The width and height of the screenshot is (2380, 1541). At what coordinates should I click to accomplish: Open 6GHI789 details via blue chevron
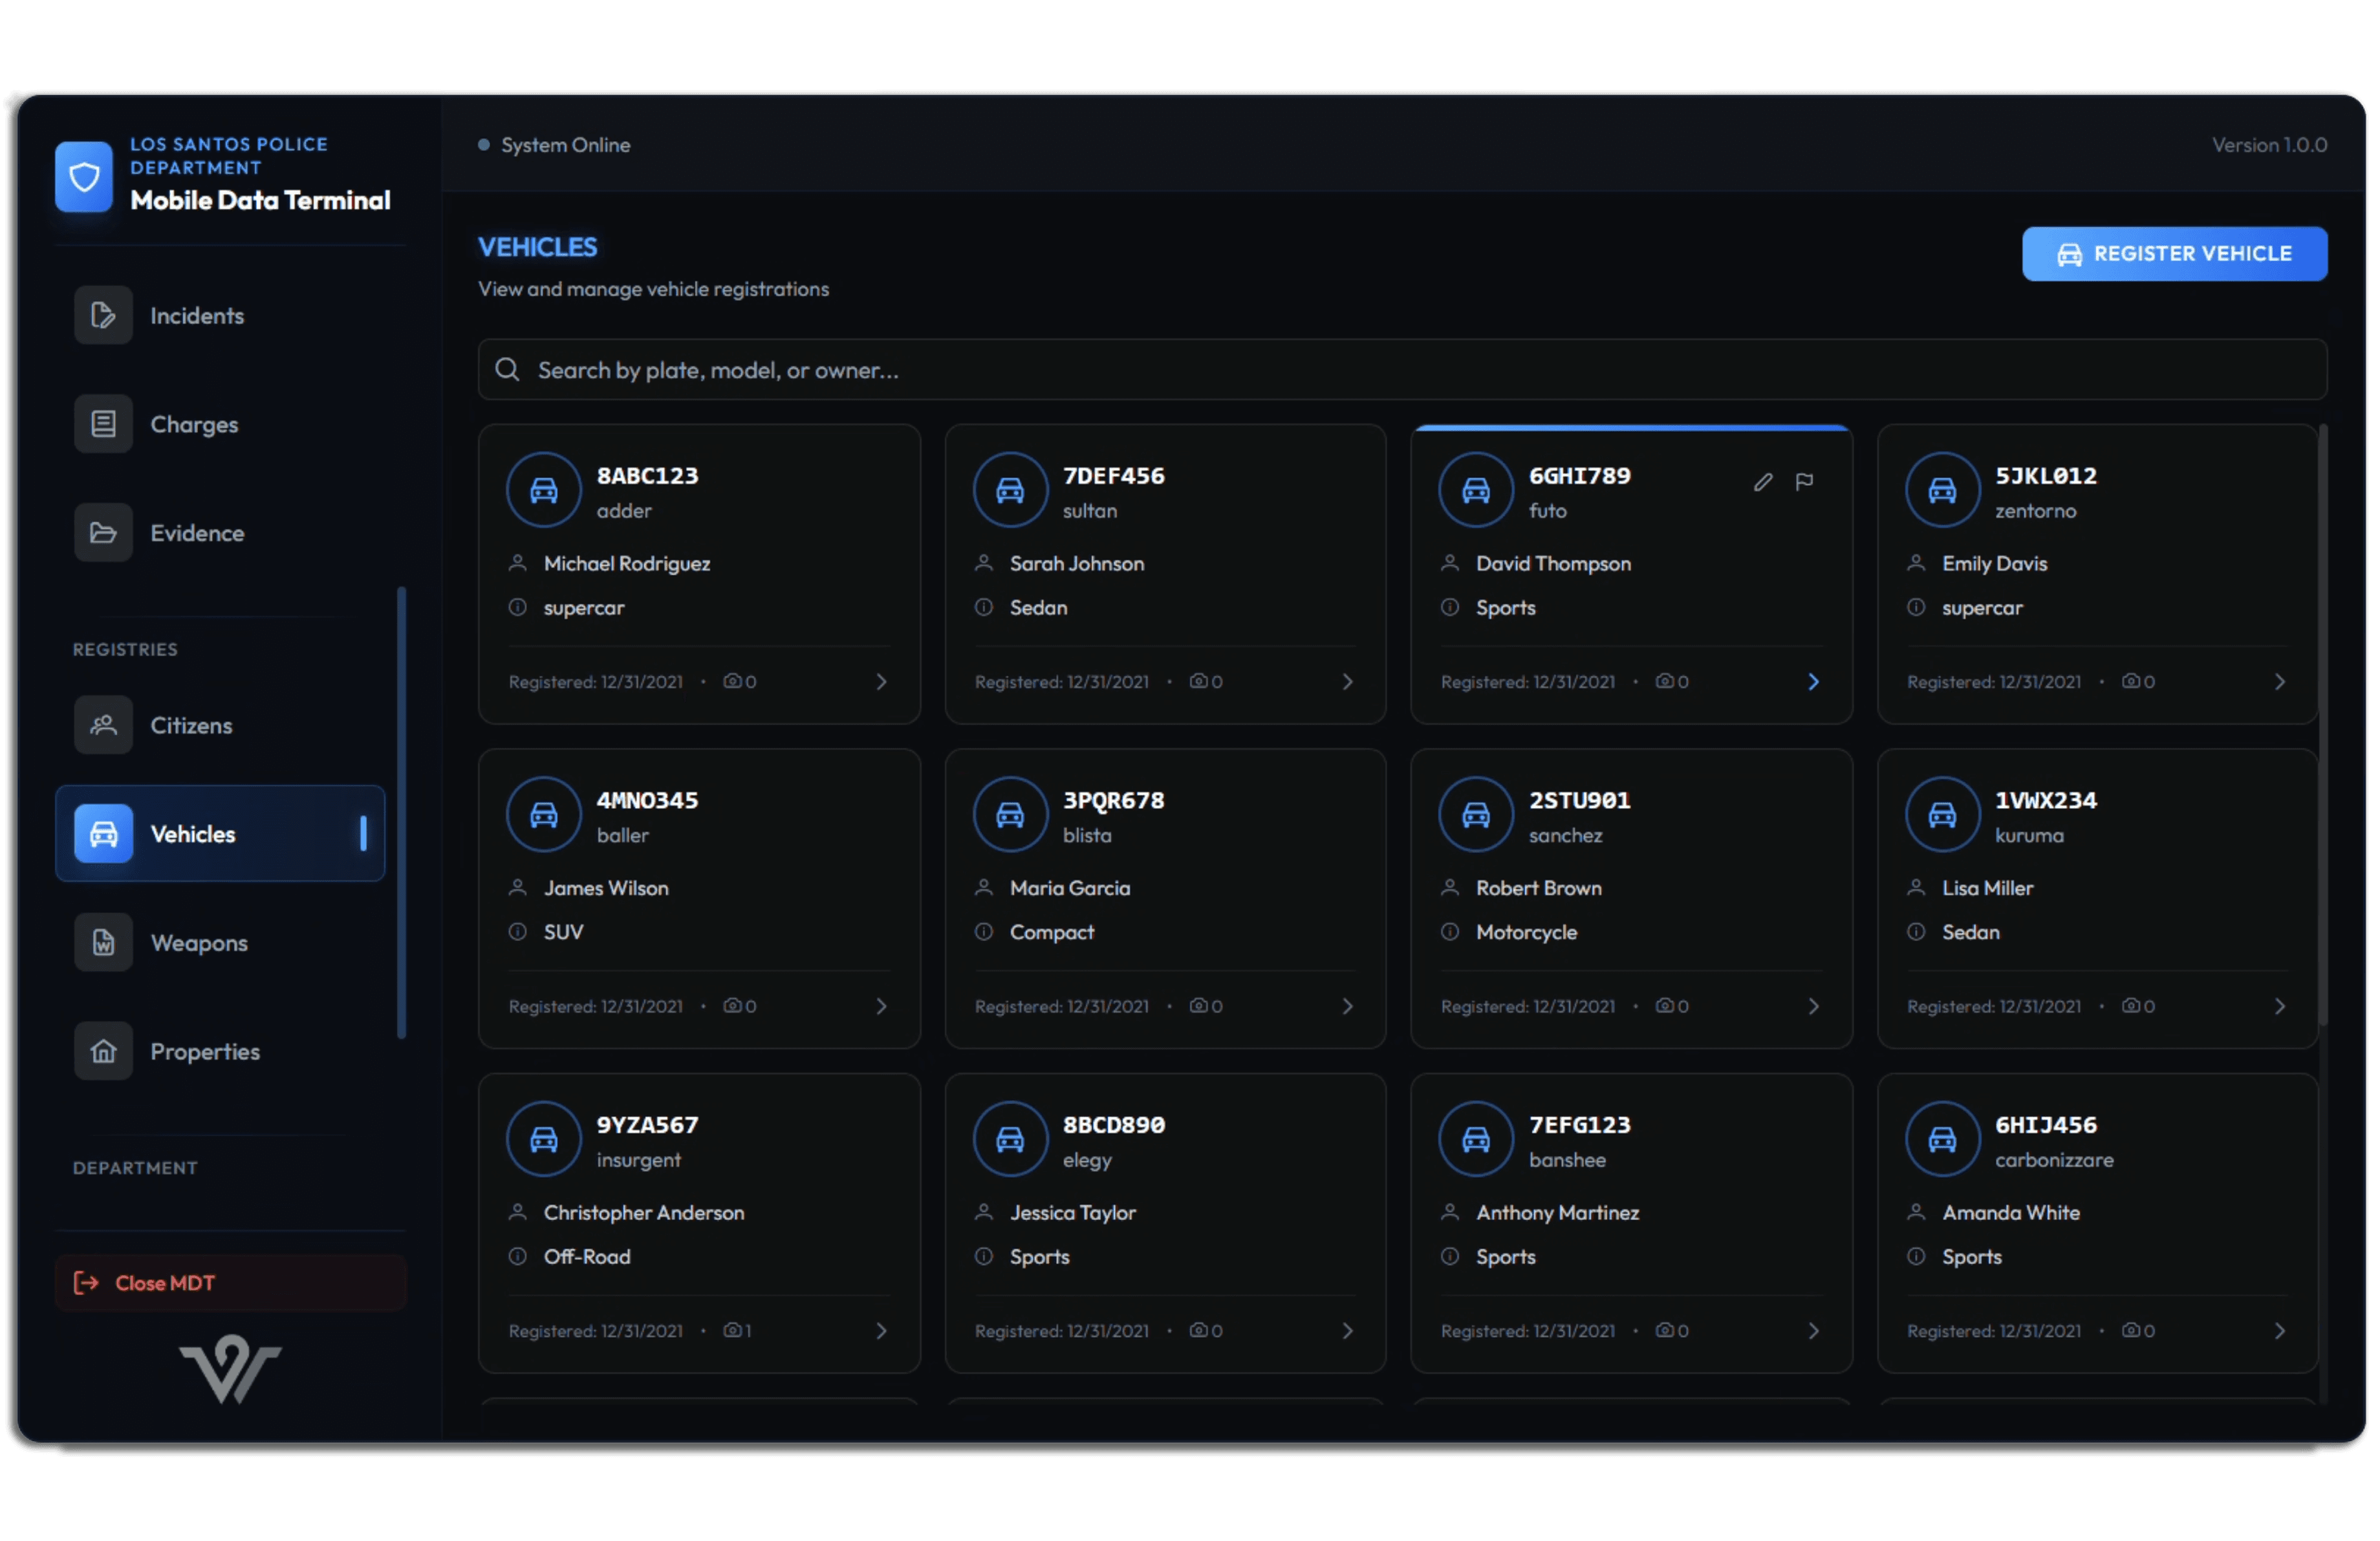[x=1813, y=682]
